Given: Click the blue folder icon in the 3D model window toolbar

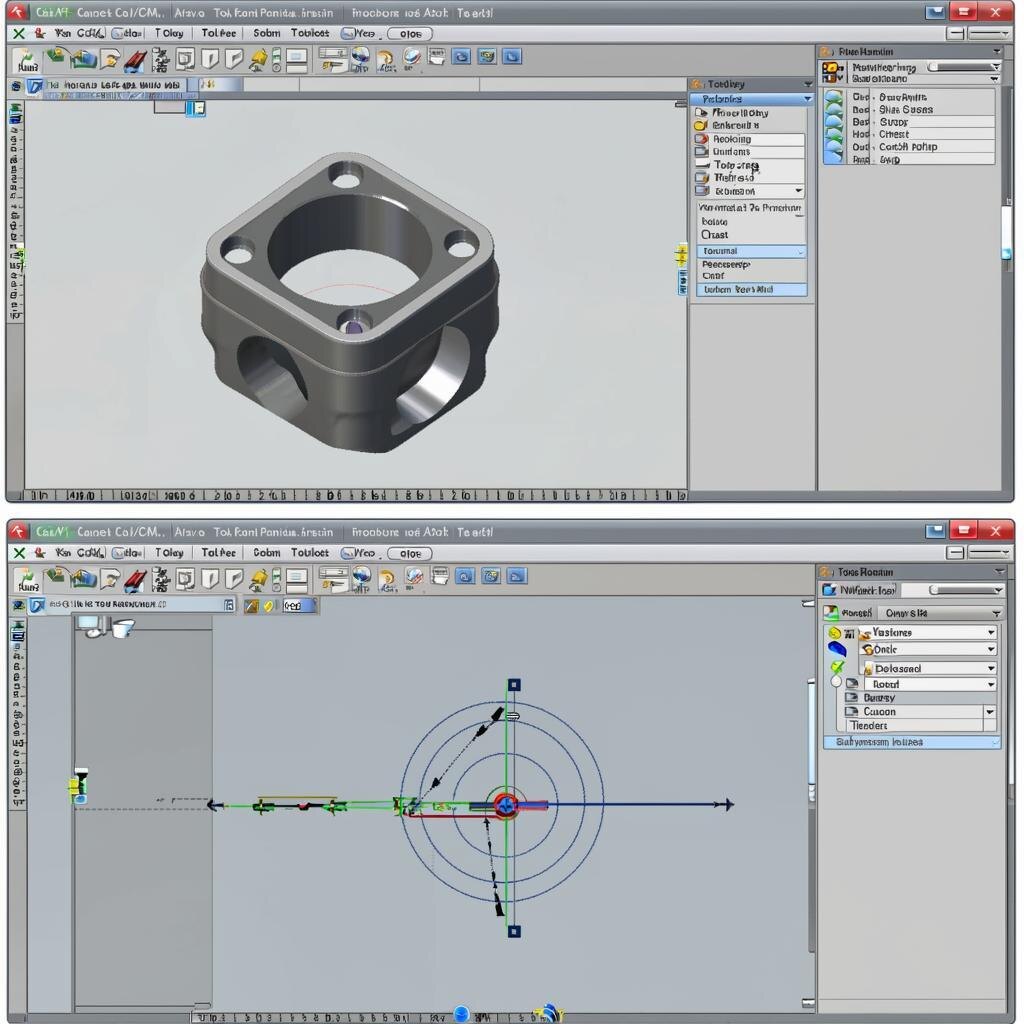Looking at the screenshot, I should click(x=84, y=59).
